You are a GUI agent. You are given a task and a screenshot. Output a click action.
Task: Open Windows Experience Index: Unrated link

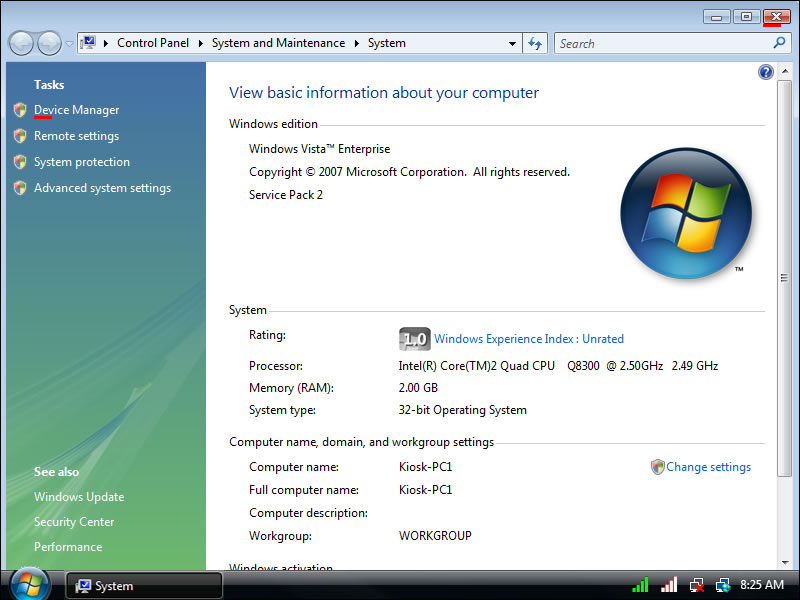coord(528,339)
